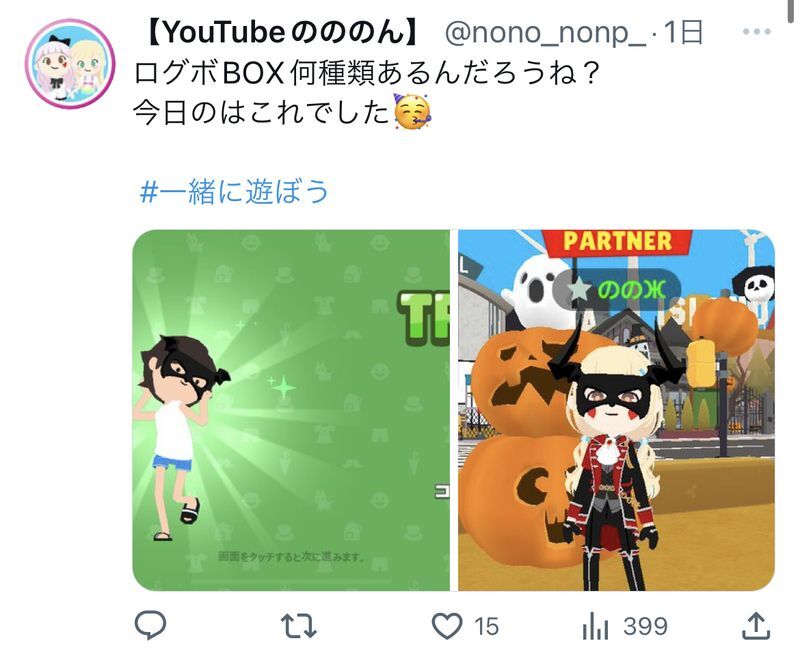Click the 15 likes count
Screen dimensions: 800x671
(x=486, y=626)
